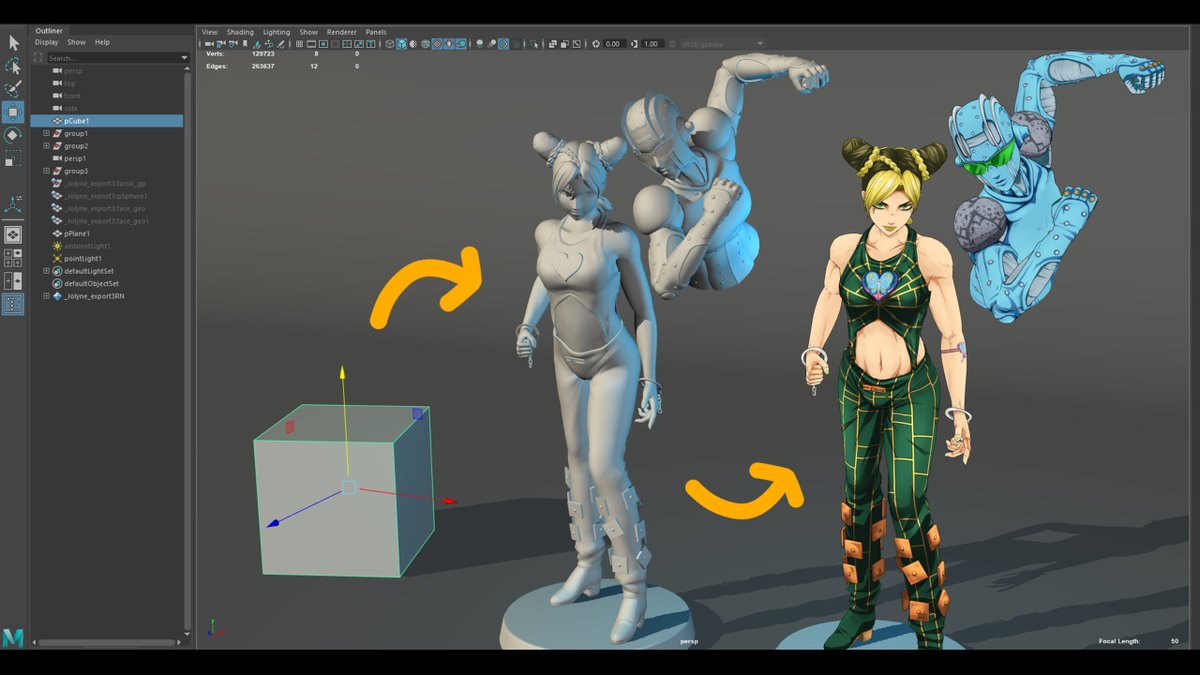Click the Use Default Material icon
1200x675 pixels.
coord(413,44)
